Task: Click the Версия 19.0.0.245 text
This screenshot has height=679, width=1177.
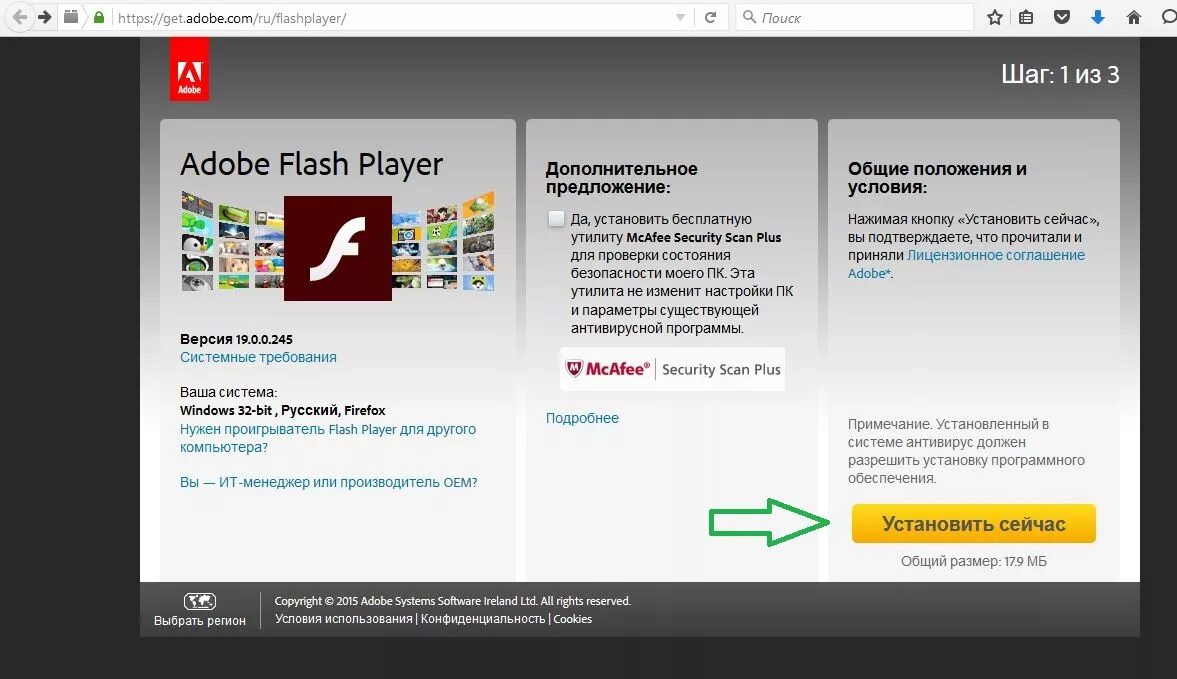Action: (236, 339)
